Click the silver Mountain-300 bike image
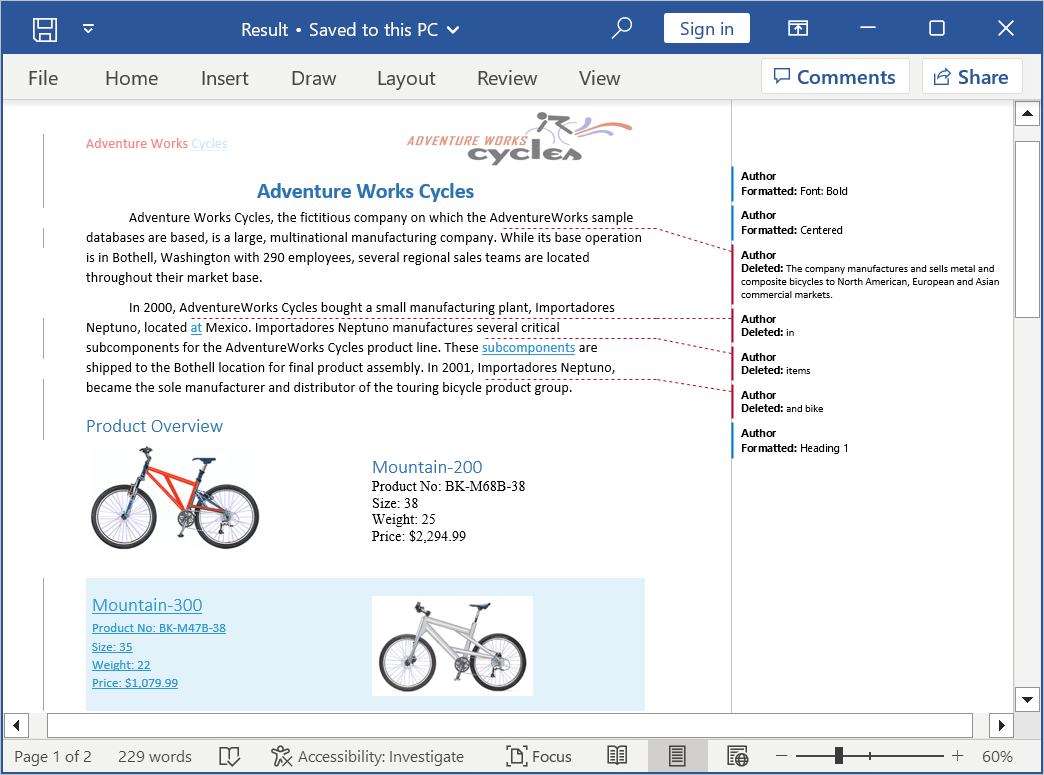The height and width of the screenshot is (775, 1044). click(x=452, y=646)
